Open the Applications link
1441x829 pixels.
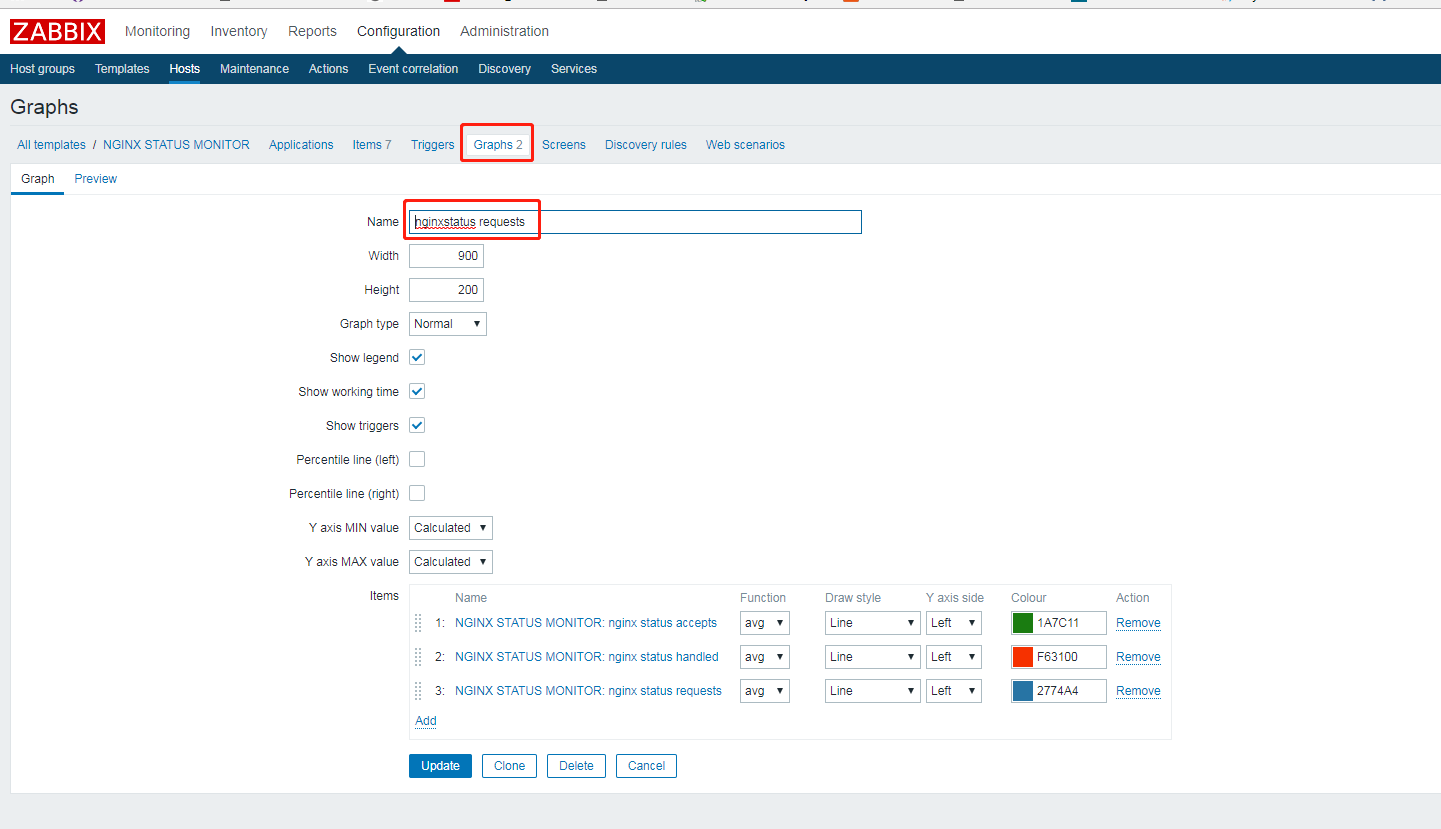click(x=301, y=145)
